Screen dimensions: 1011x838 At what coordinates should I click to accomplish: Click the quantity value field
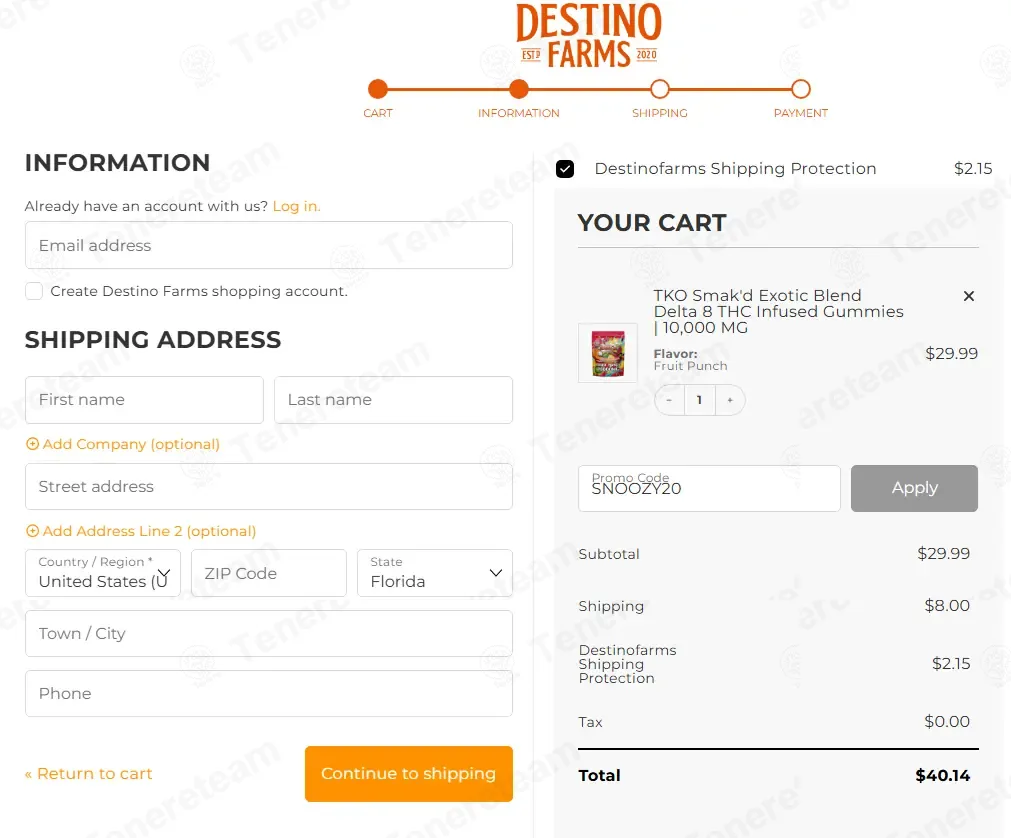(700, 400)
